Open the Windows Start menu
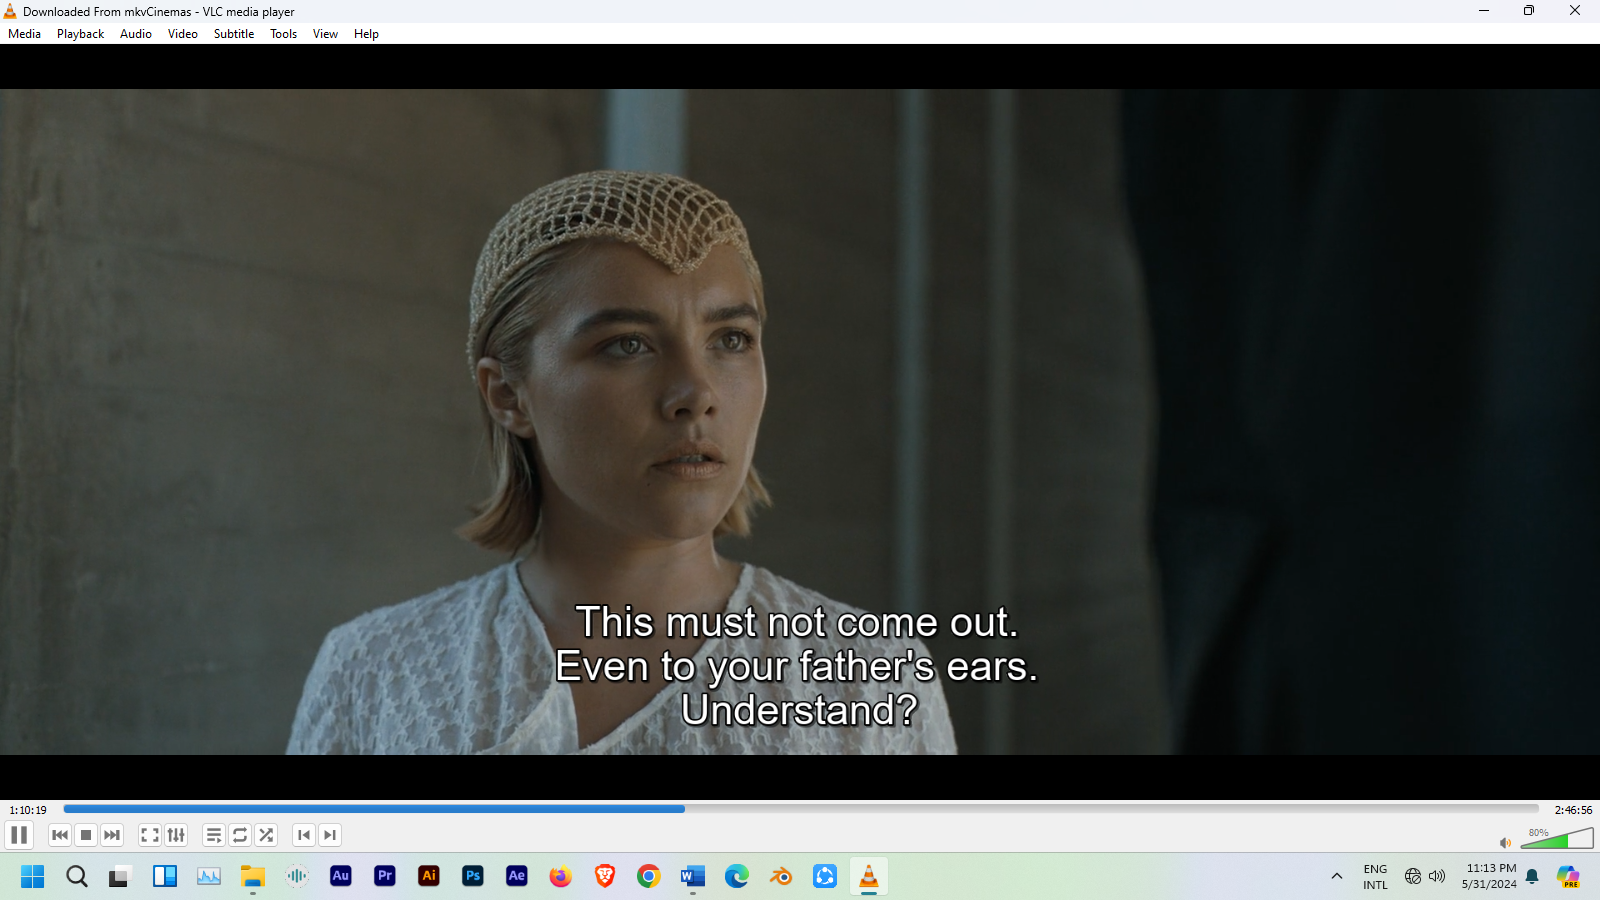The image size is (1600, 900). (x=33, y=876)
